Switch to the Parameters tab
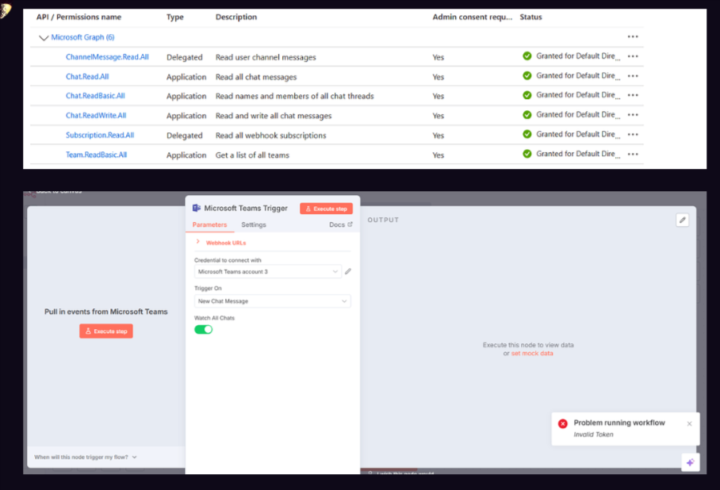The width and height of the screenshot is (720, 490). point(209,225)
